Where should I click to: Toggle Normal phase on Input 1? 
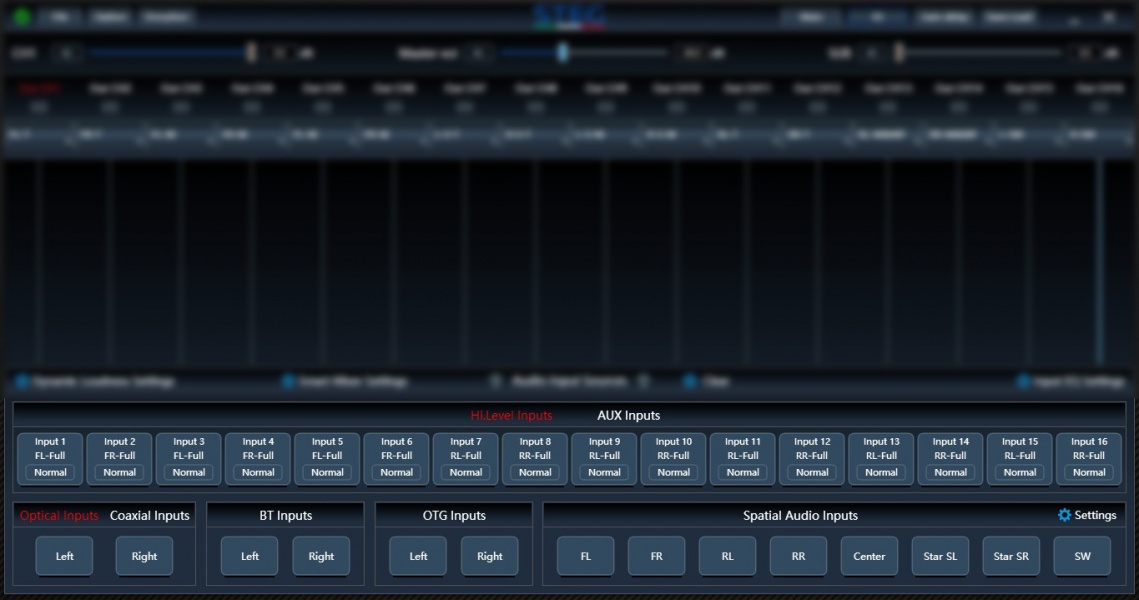click(x=50, y=472)
